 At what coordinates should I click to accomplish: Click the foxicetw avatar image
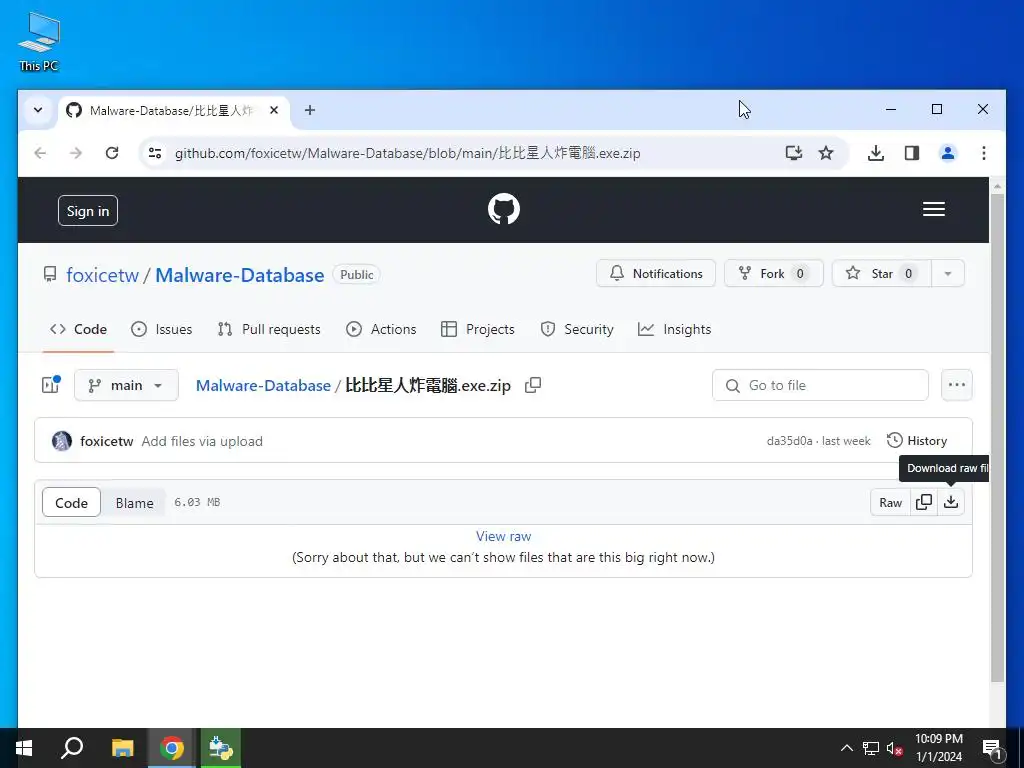click(x=62, y=441)
